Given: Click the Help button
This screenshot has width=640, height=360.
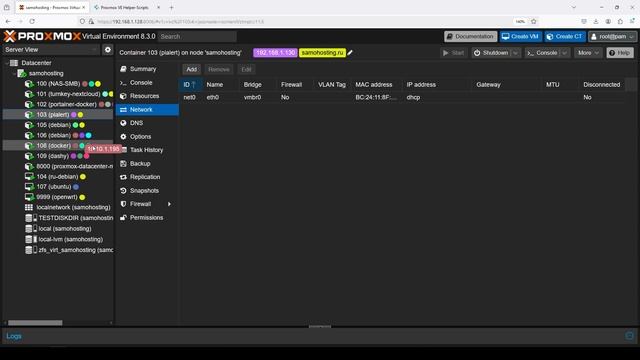Looking at the screenshot, I should click(620, 53).
